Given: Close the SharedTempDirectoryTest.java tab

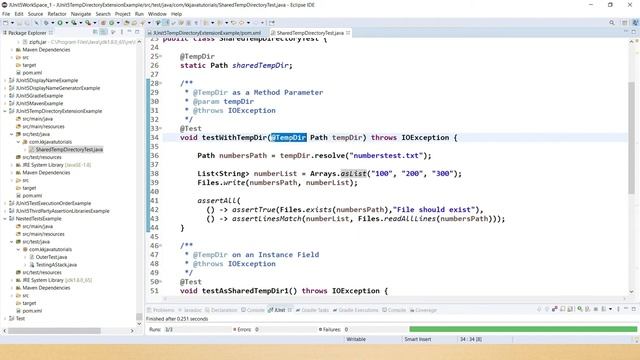Looking at the screenshot, I should click(x=348, y=33).
